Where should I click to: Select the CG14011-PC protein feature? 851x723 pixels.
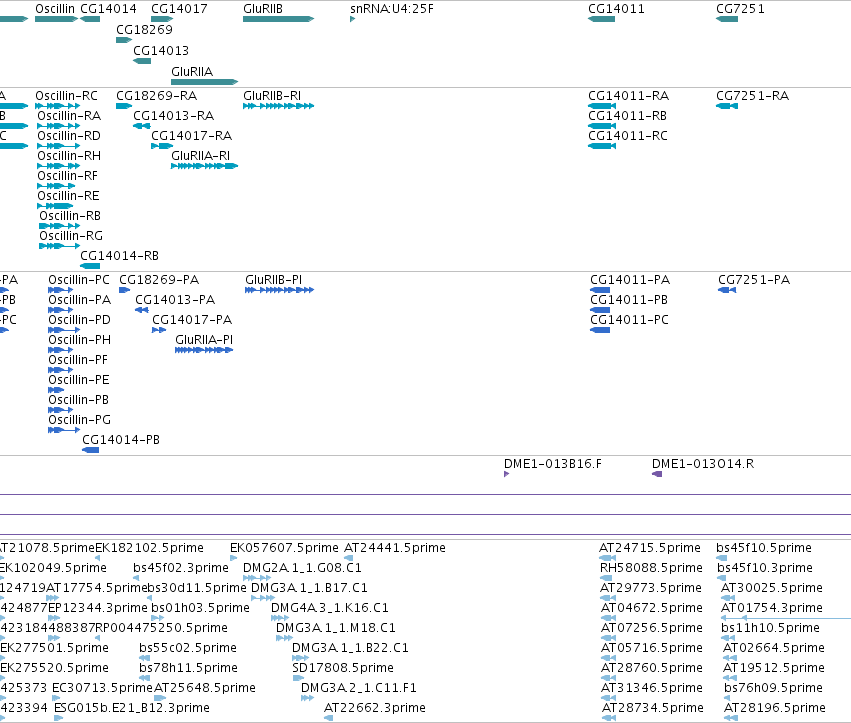pos(600,330)
